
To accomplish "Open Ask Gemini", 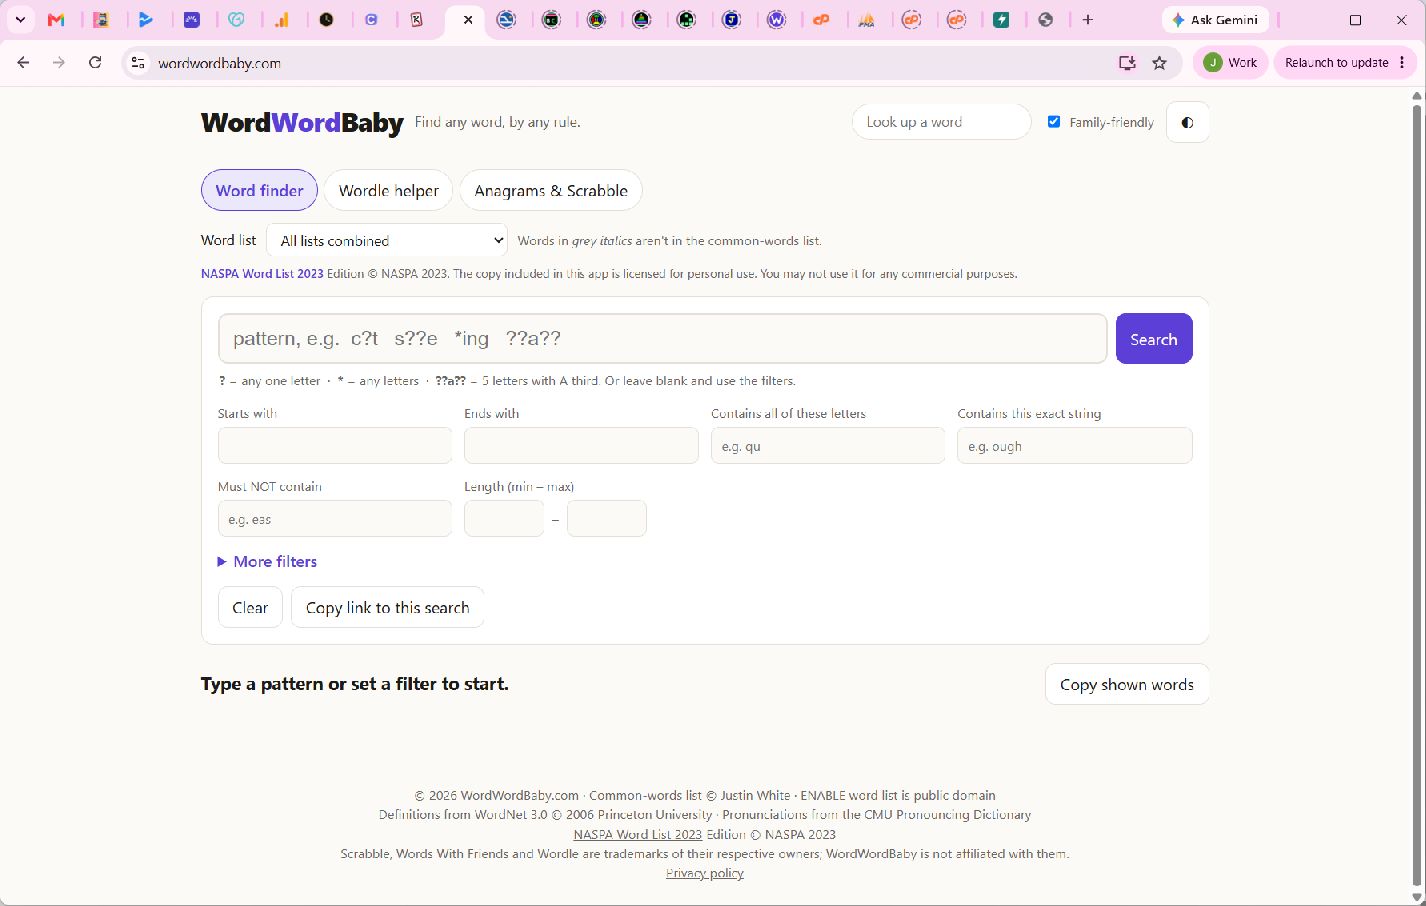I will point(1215,20).
